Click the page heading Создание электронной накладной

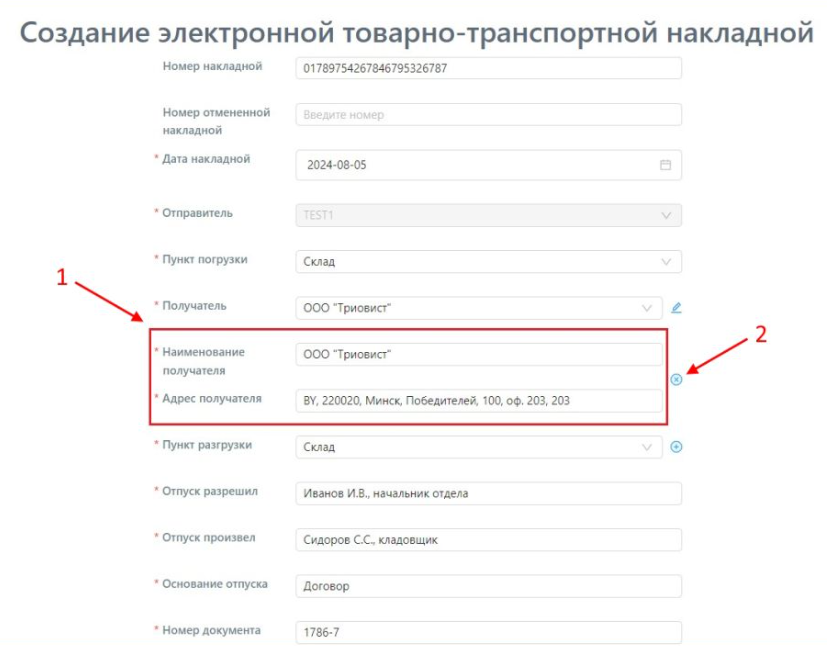click(416, 32)
